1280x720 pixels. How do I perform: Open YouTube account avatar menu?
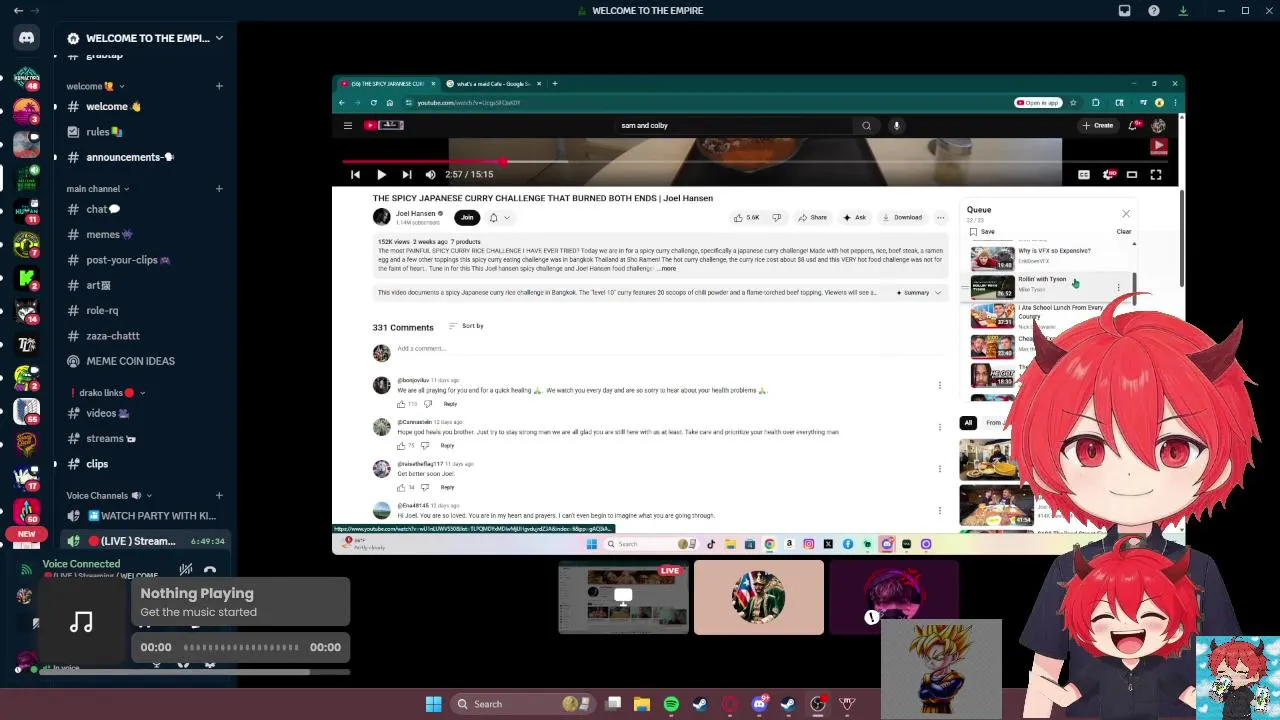(1158, 125)
